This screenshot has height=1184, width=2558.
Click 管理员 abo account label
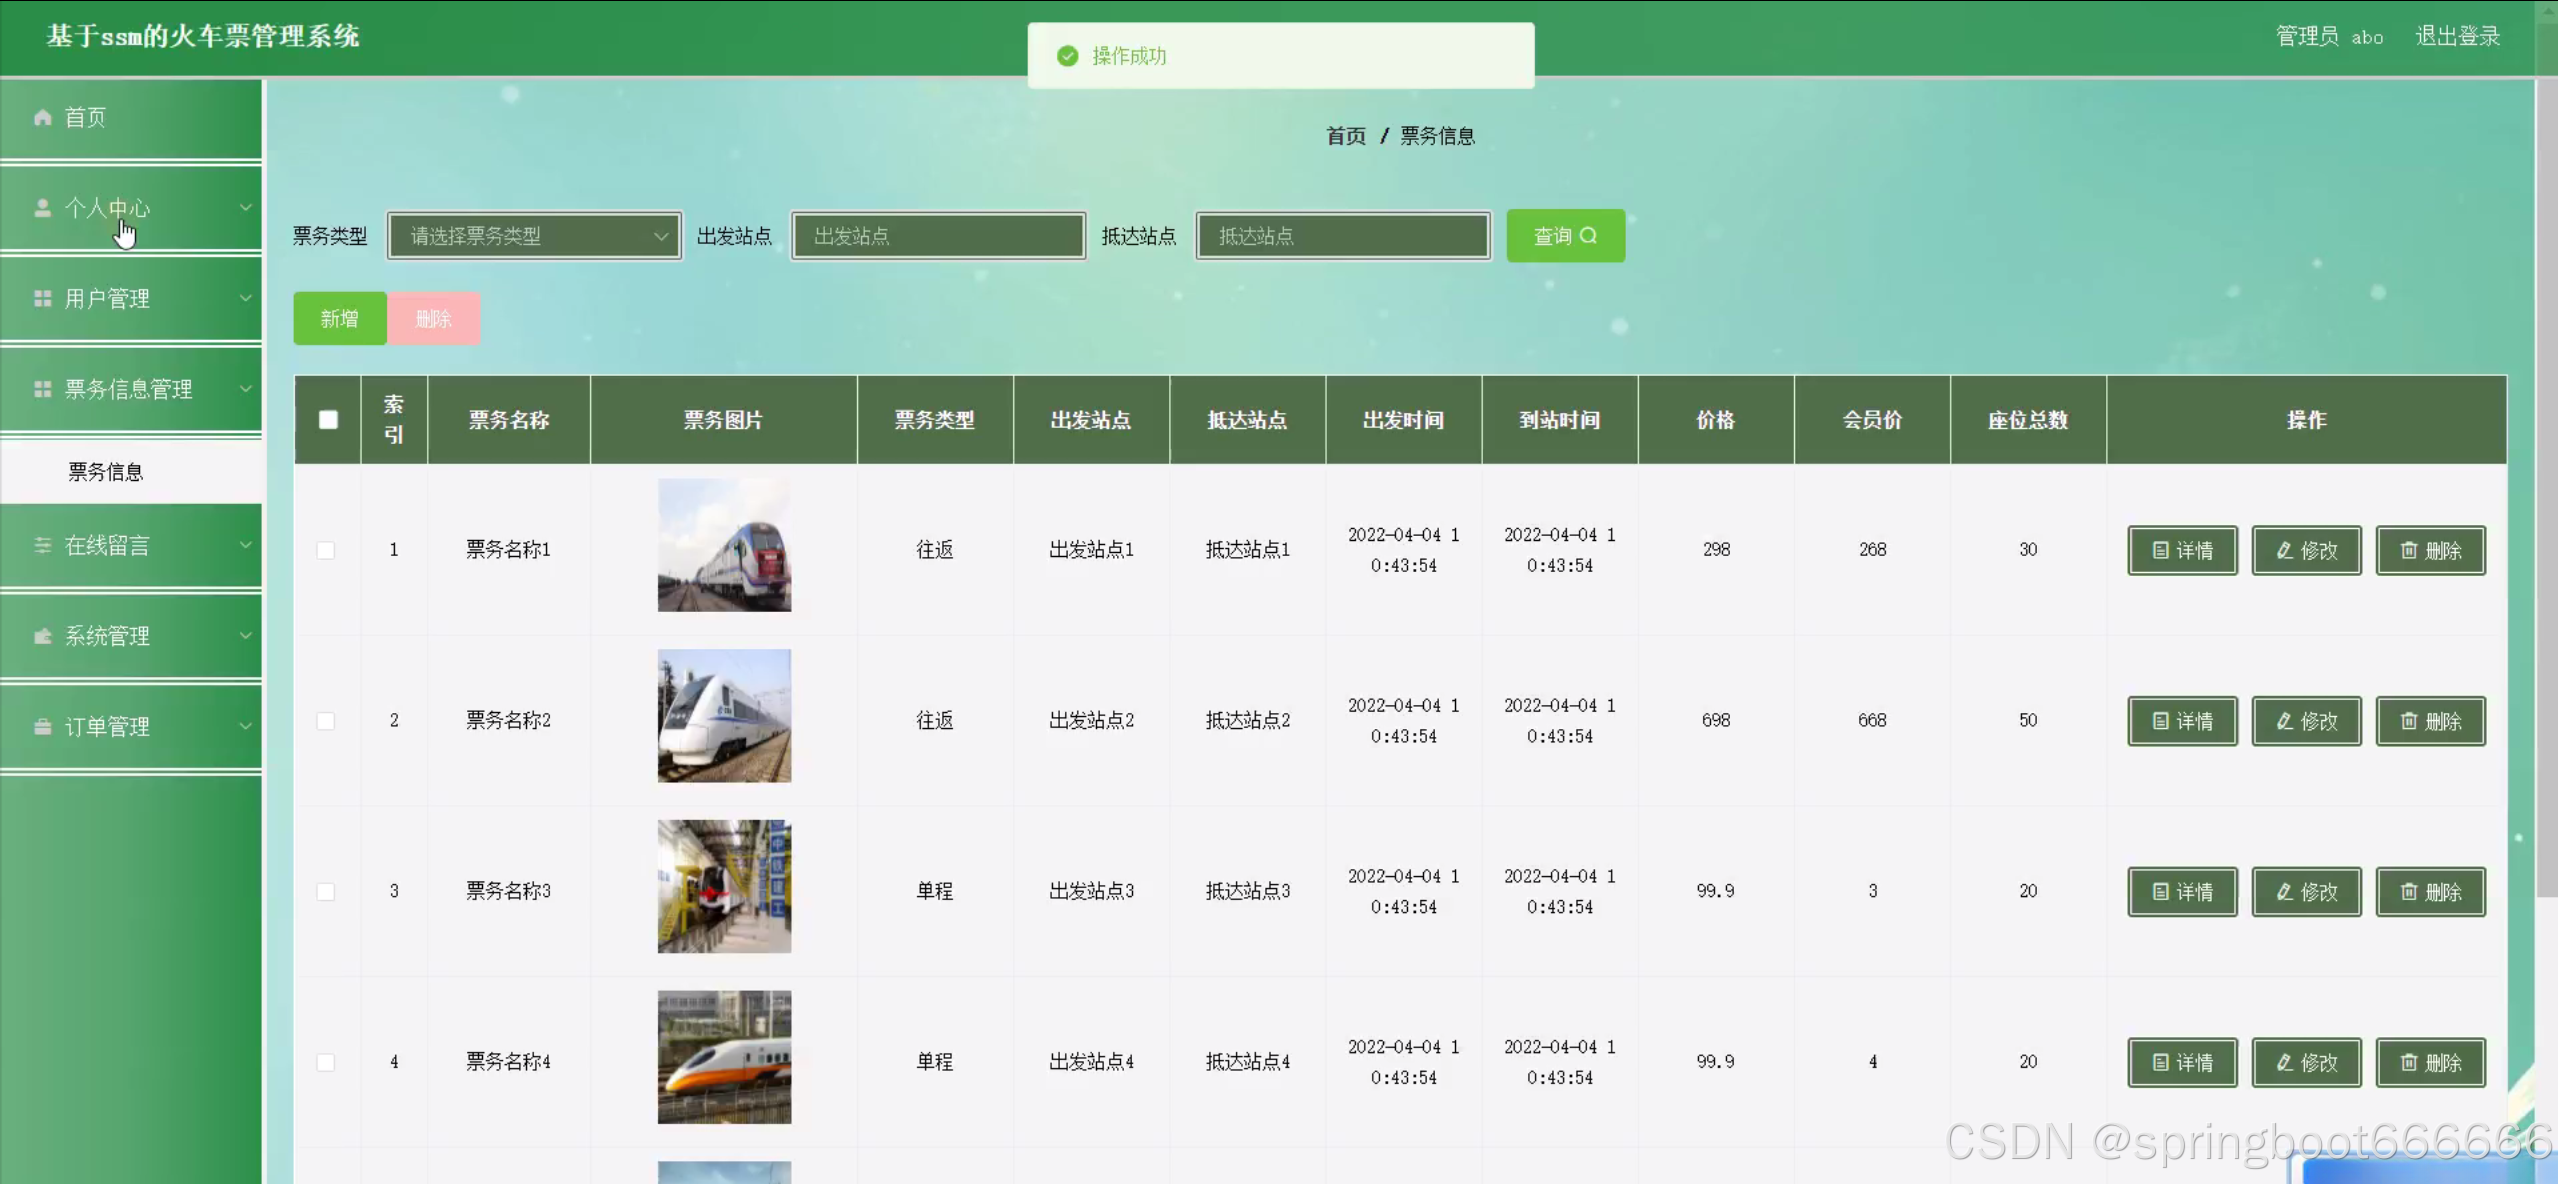tap(2329, 36)
